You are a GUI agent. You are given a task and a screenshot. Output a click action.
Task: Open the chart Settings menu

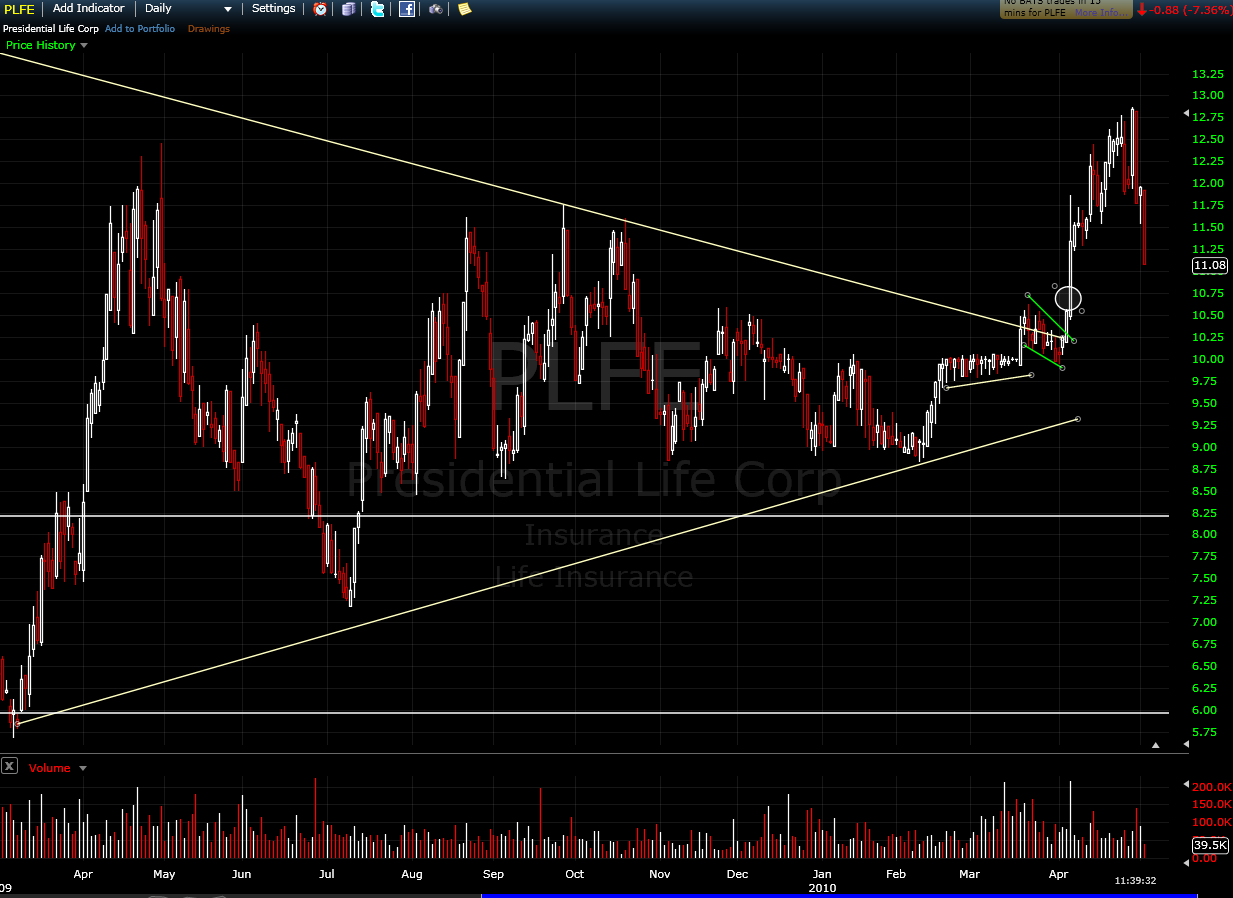(273, 8)
